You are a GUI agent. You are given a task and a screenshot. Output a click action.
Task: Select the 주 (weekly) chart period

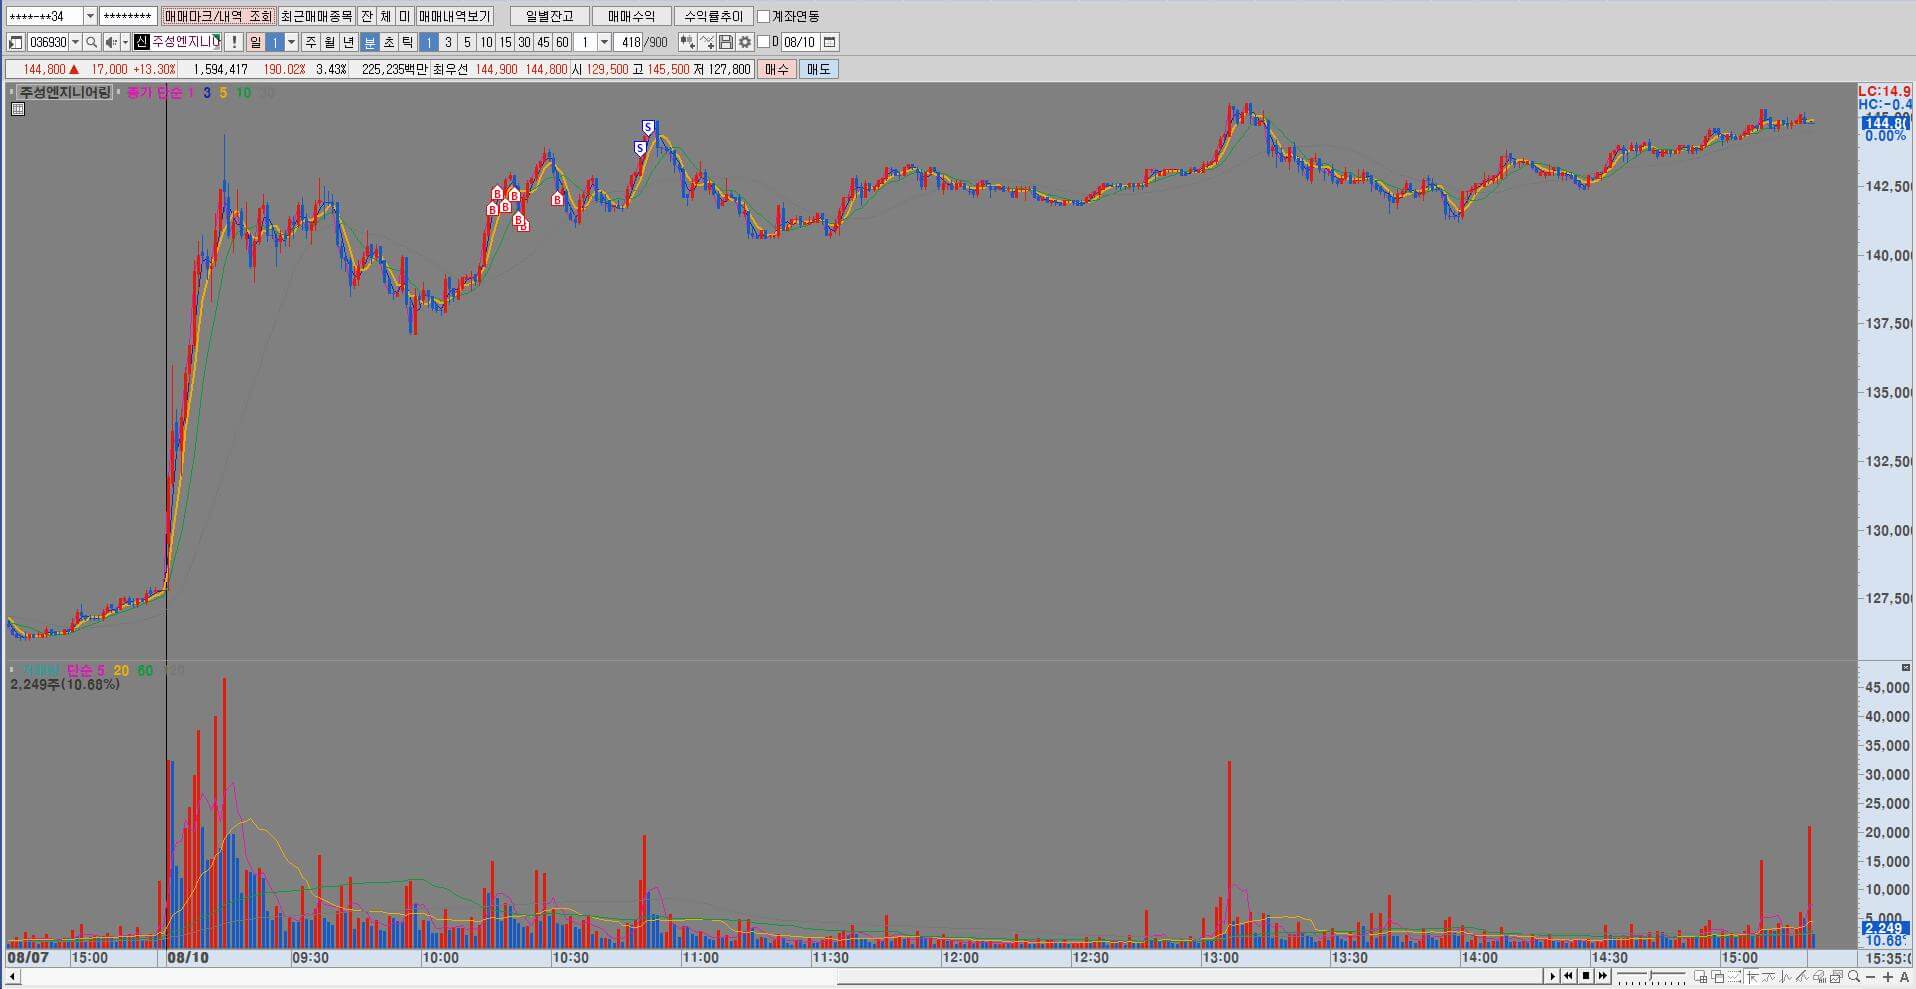click(x=311, y=42)
